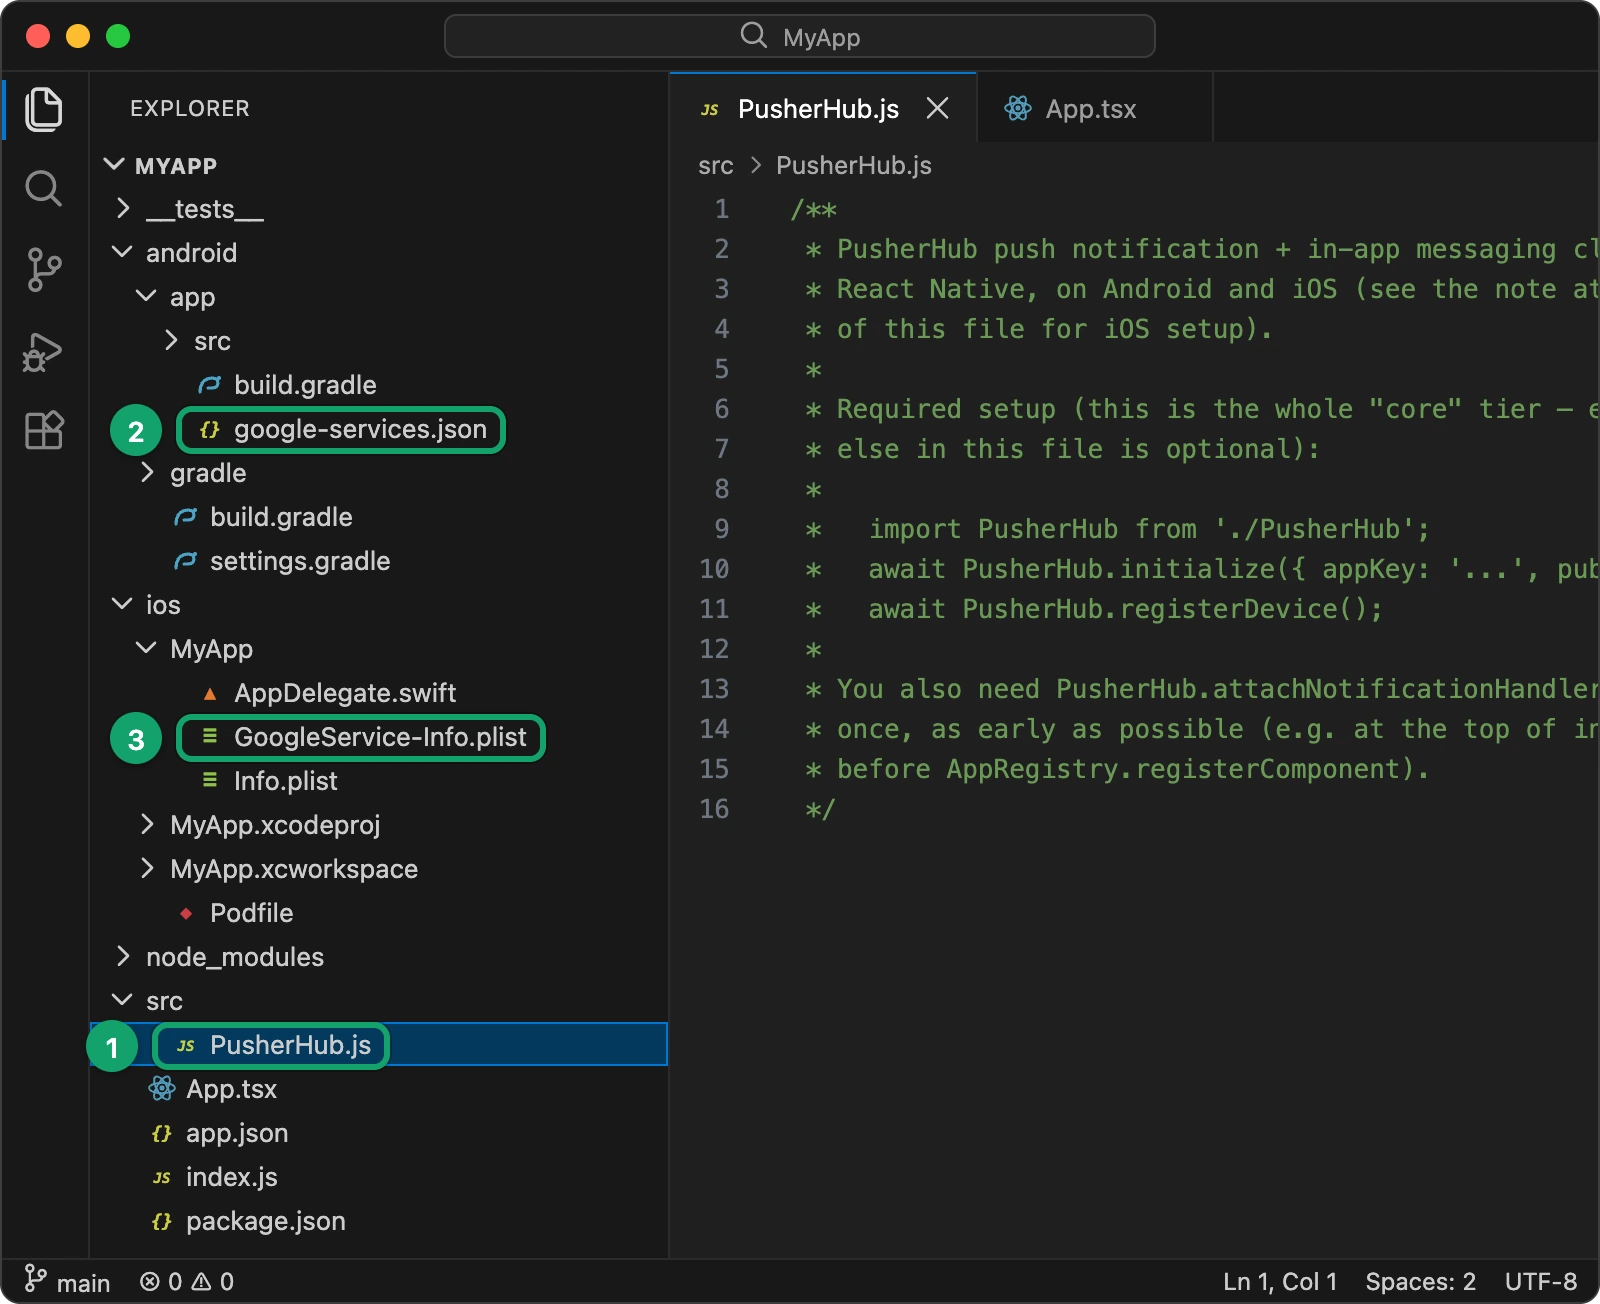
Task: Click the main branch indicator
Action: pyautogui.click(x=67, y=1281)
